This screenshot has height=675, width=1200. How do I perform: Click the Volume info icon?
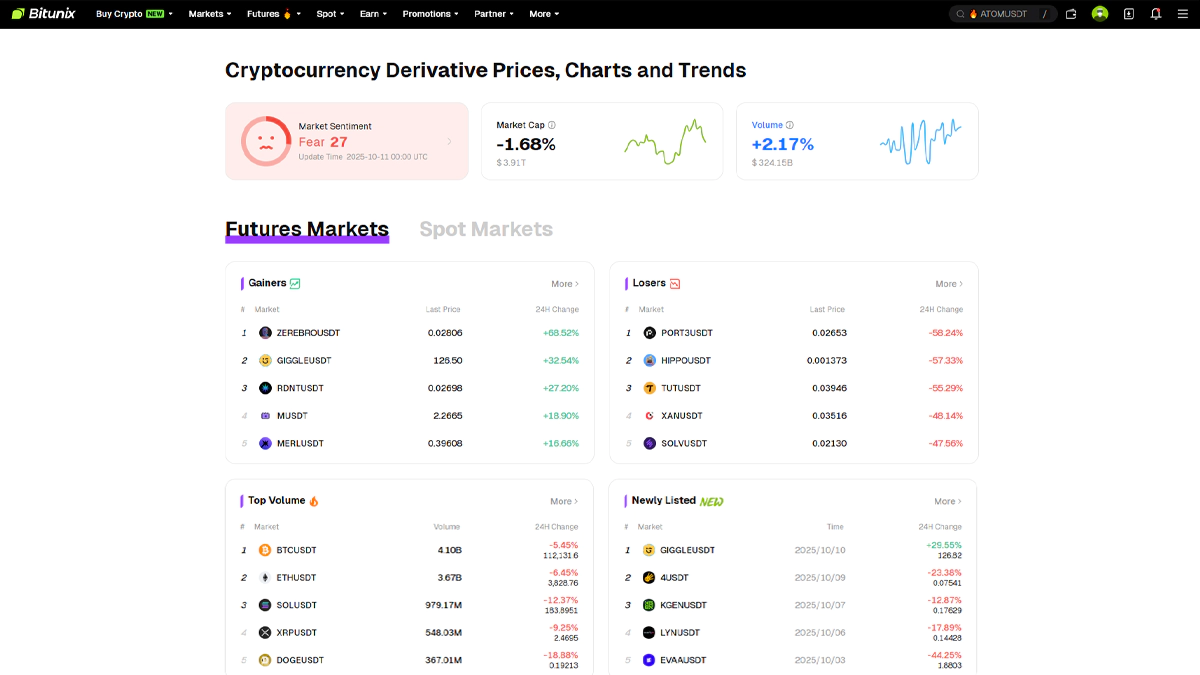pyautogui.click(x=790, y=125)
